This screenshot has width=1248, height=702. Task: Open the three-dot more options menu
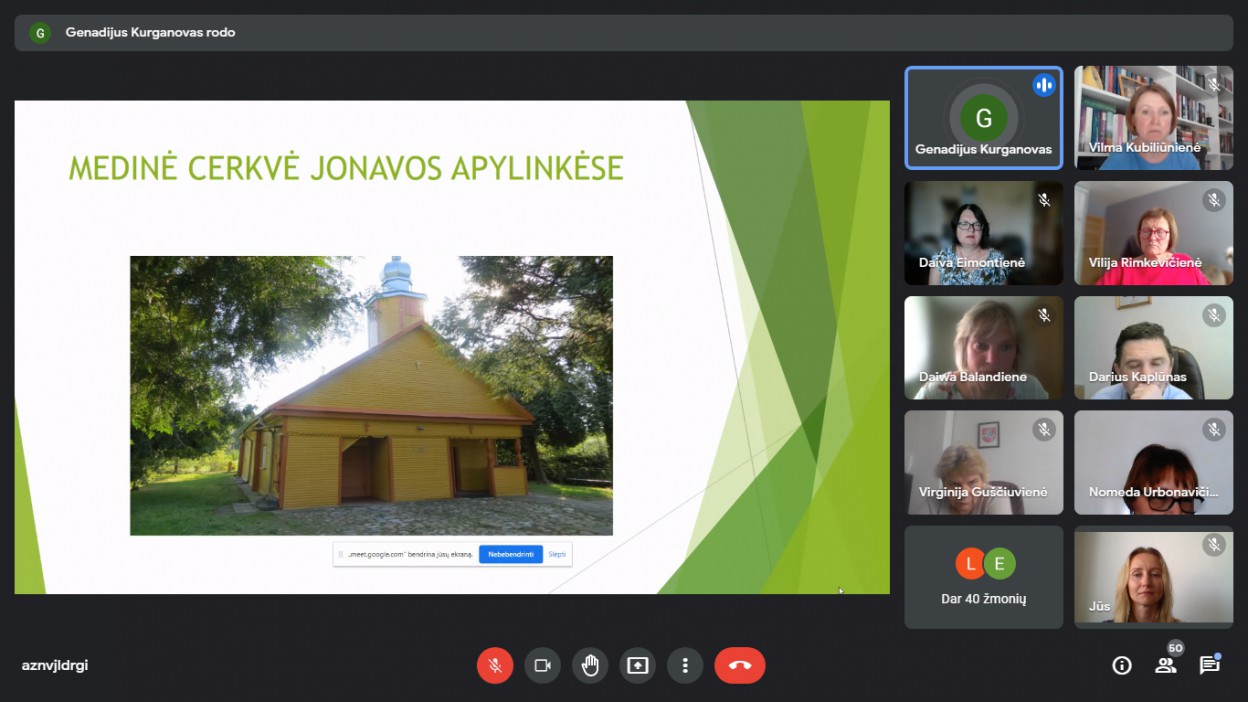coord(685,665)
